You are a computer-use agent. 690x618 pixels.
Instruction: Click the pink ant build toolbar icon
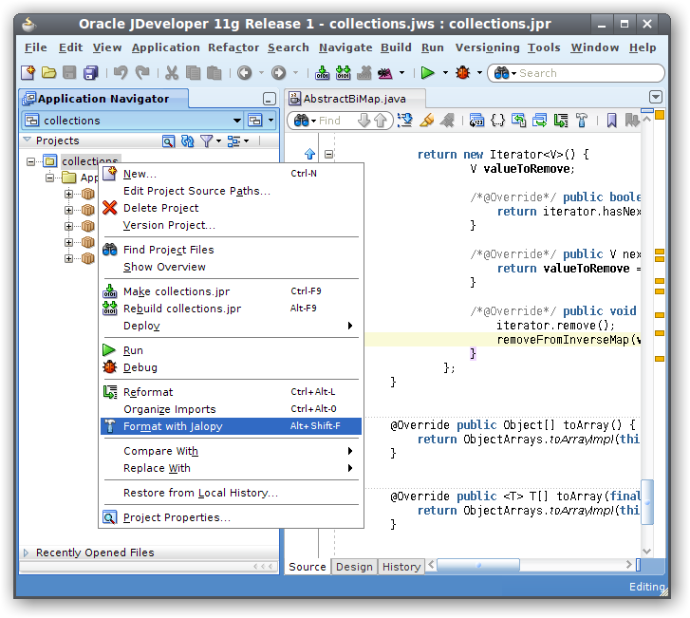click(385, 73)
